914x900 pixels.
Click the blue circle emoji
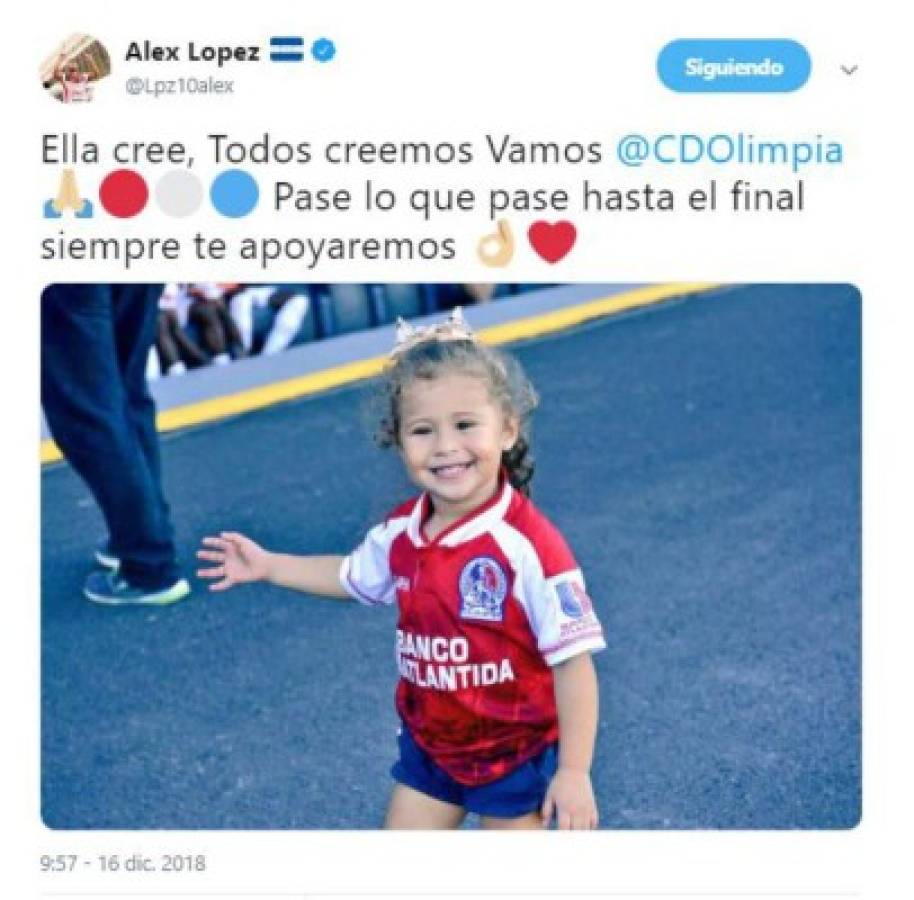[x=234, y=195]
